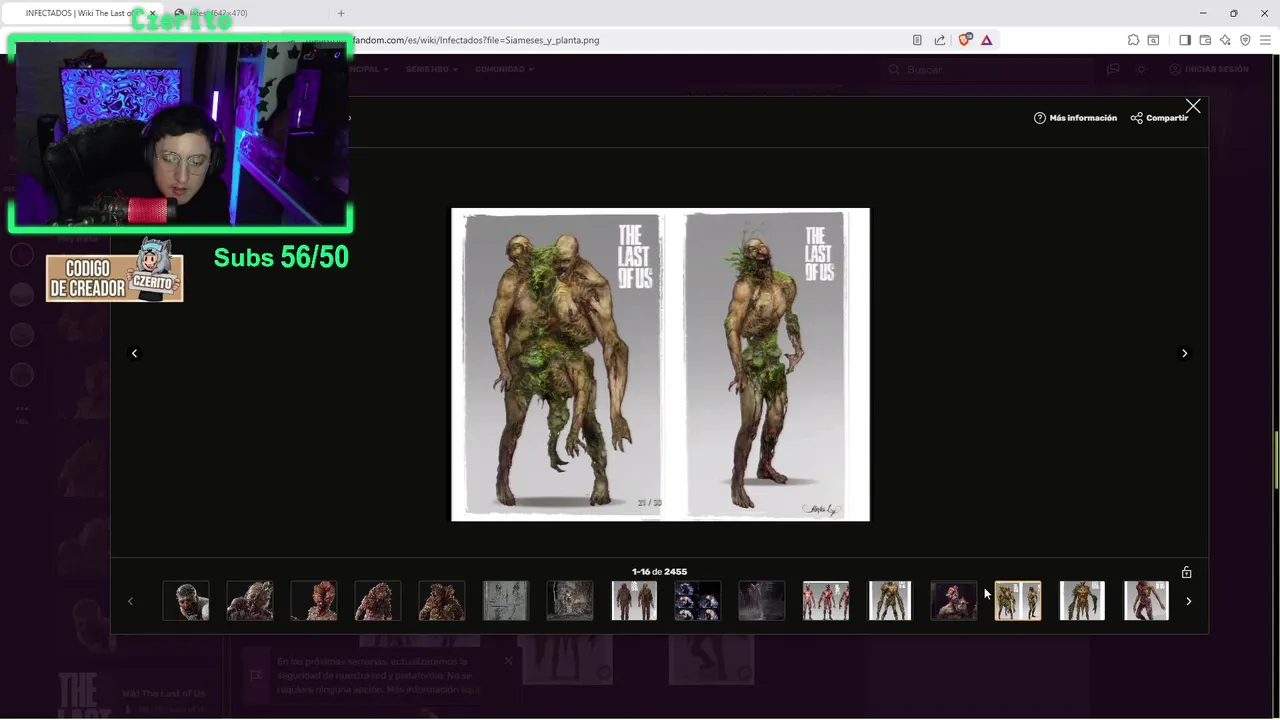Screen dimensions: 1280x720
Task: Open the Brave Rewards triangle icon
Action: 986,40
